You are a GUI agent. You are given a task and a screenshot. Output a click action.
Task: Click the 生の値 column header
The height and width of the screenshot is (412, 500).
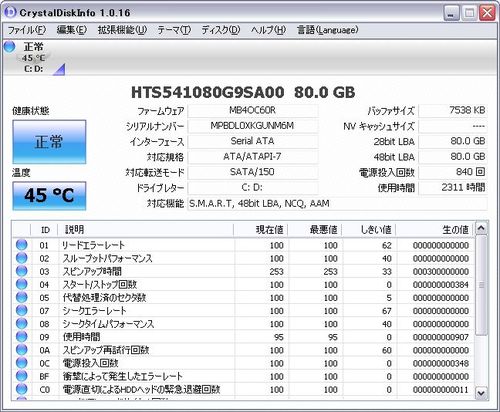[434, 230]
